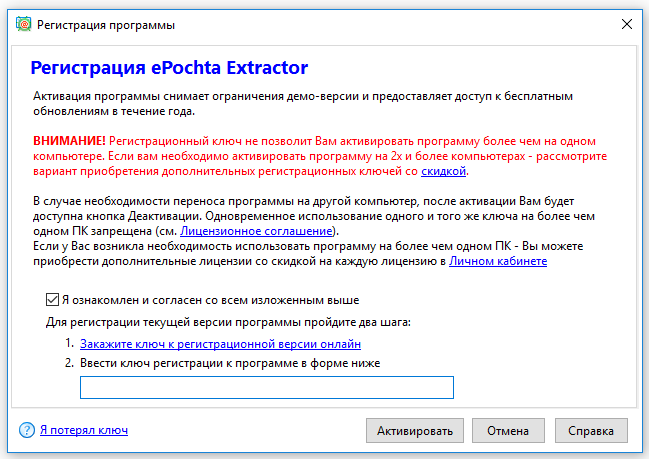Click the heading "Регистрация ePochta Extractor"
The width and height of the screenshot is (649, 459).
pos(169,67)
